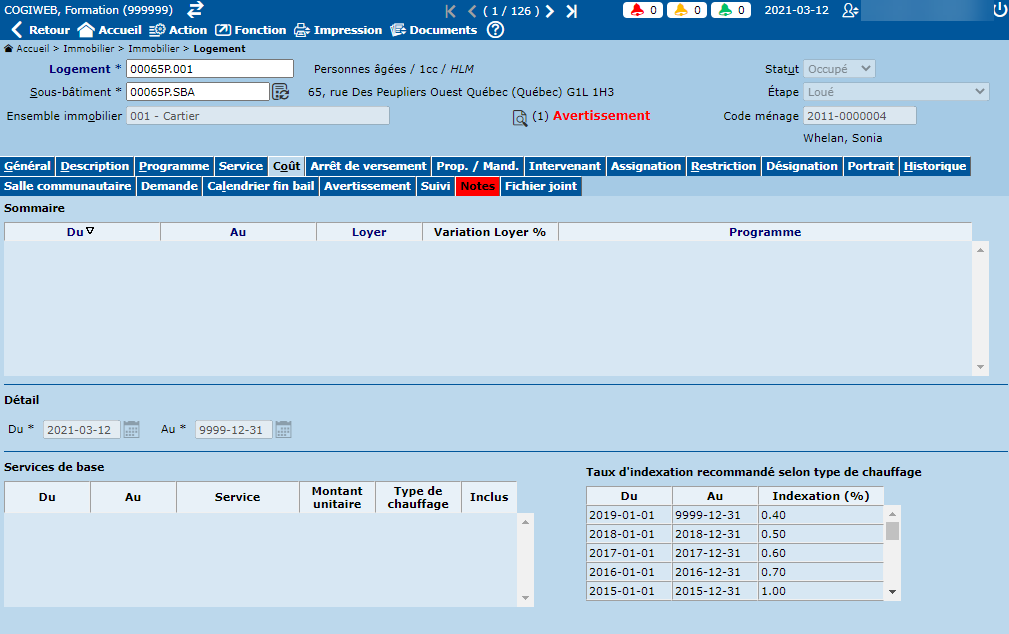Open the Notes tab
The width and height of the screenshot is (1009, 634).
(477, 186)
